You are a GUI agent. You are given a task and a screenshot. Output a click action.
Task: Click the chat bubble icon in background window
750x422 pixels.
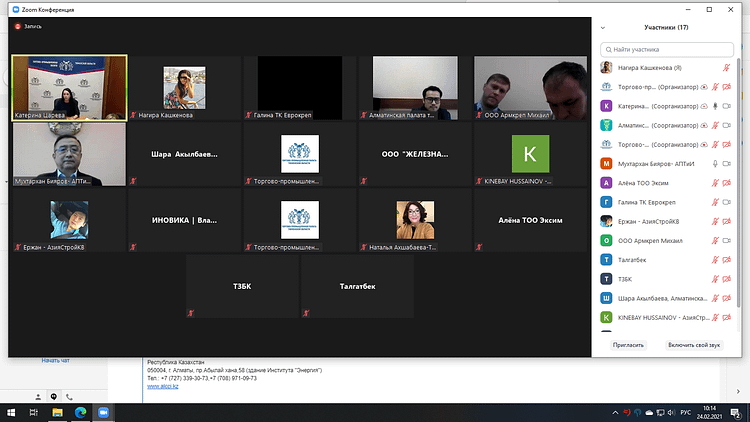(x=54, y=397)
